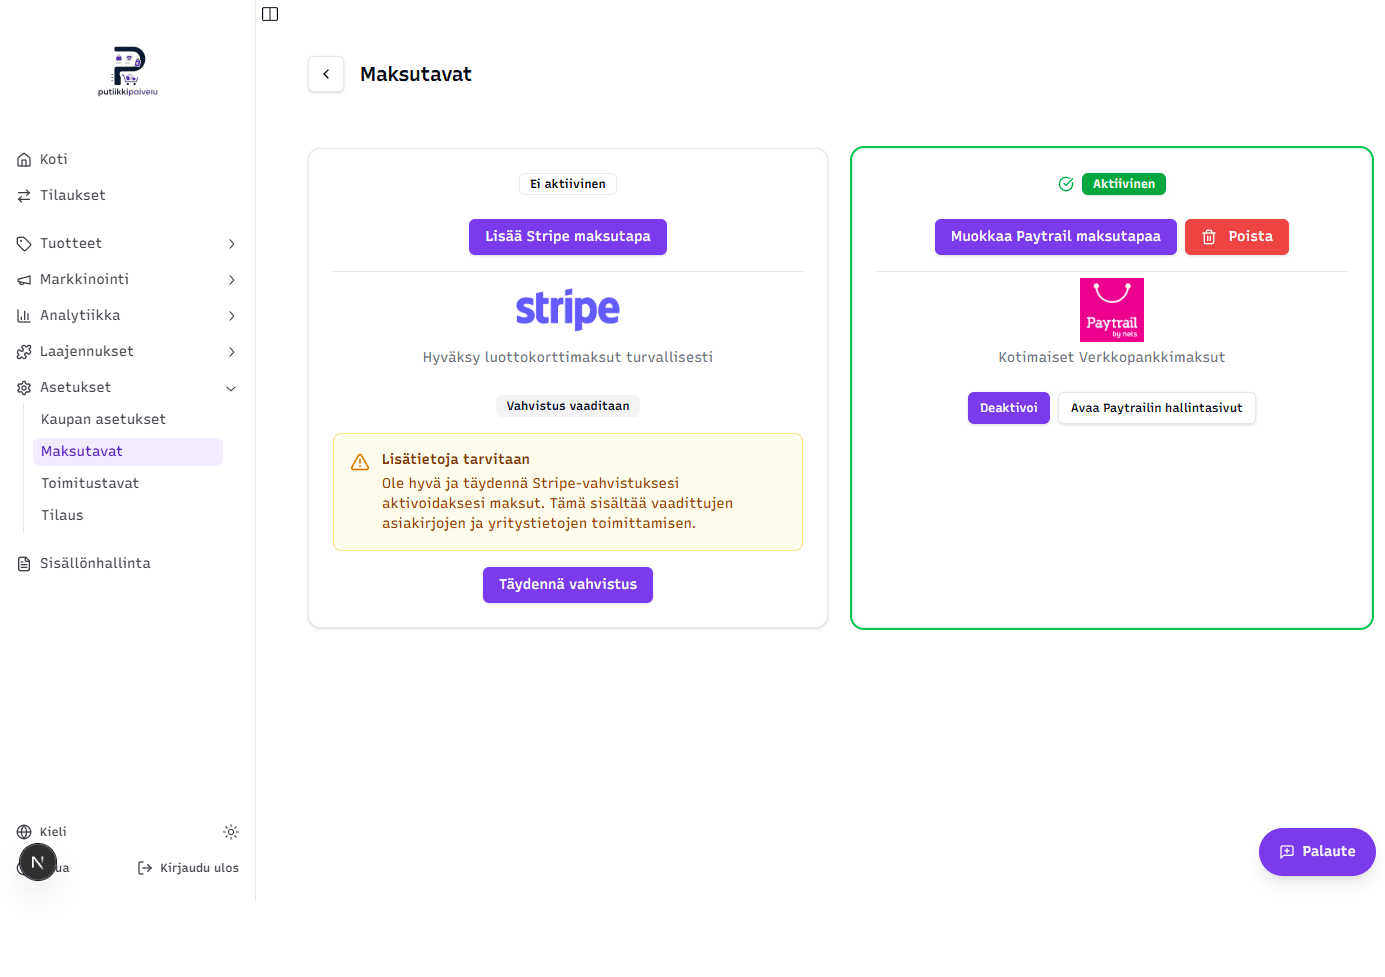This screenshot has height=977, width=1385.
Task: Toggle the sidebar panel icon
Action: [x=270, y=14]
